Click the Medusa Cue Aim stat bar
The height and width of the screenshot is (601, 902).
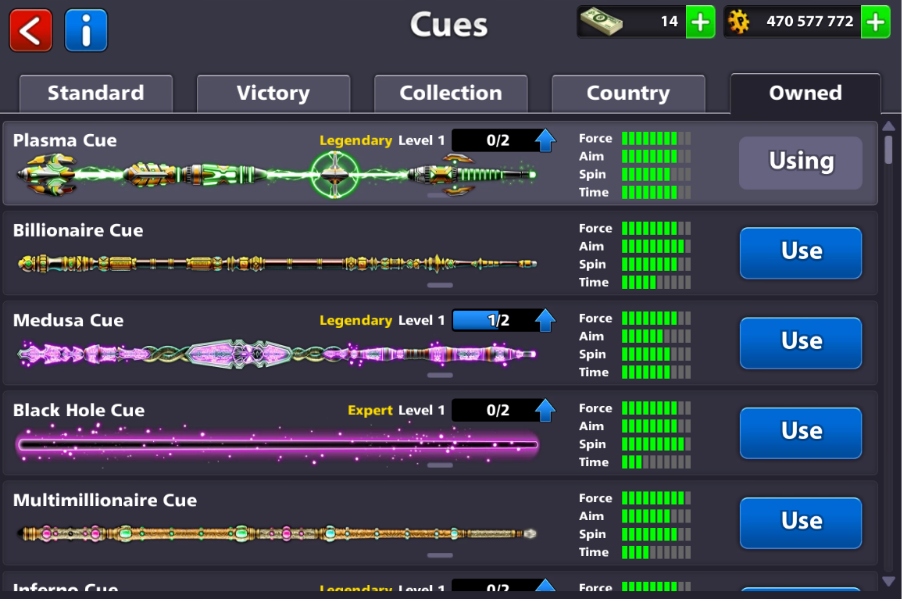[656, 336]
